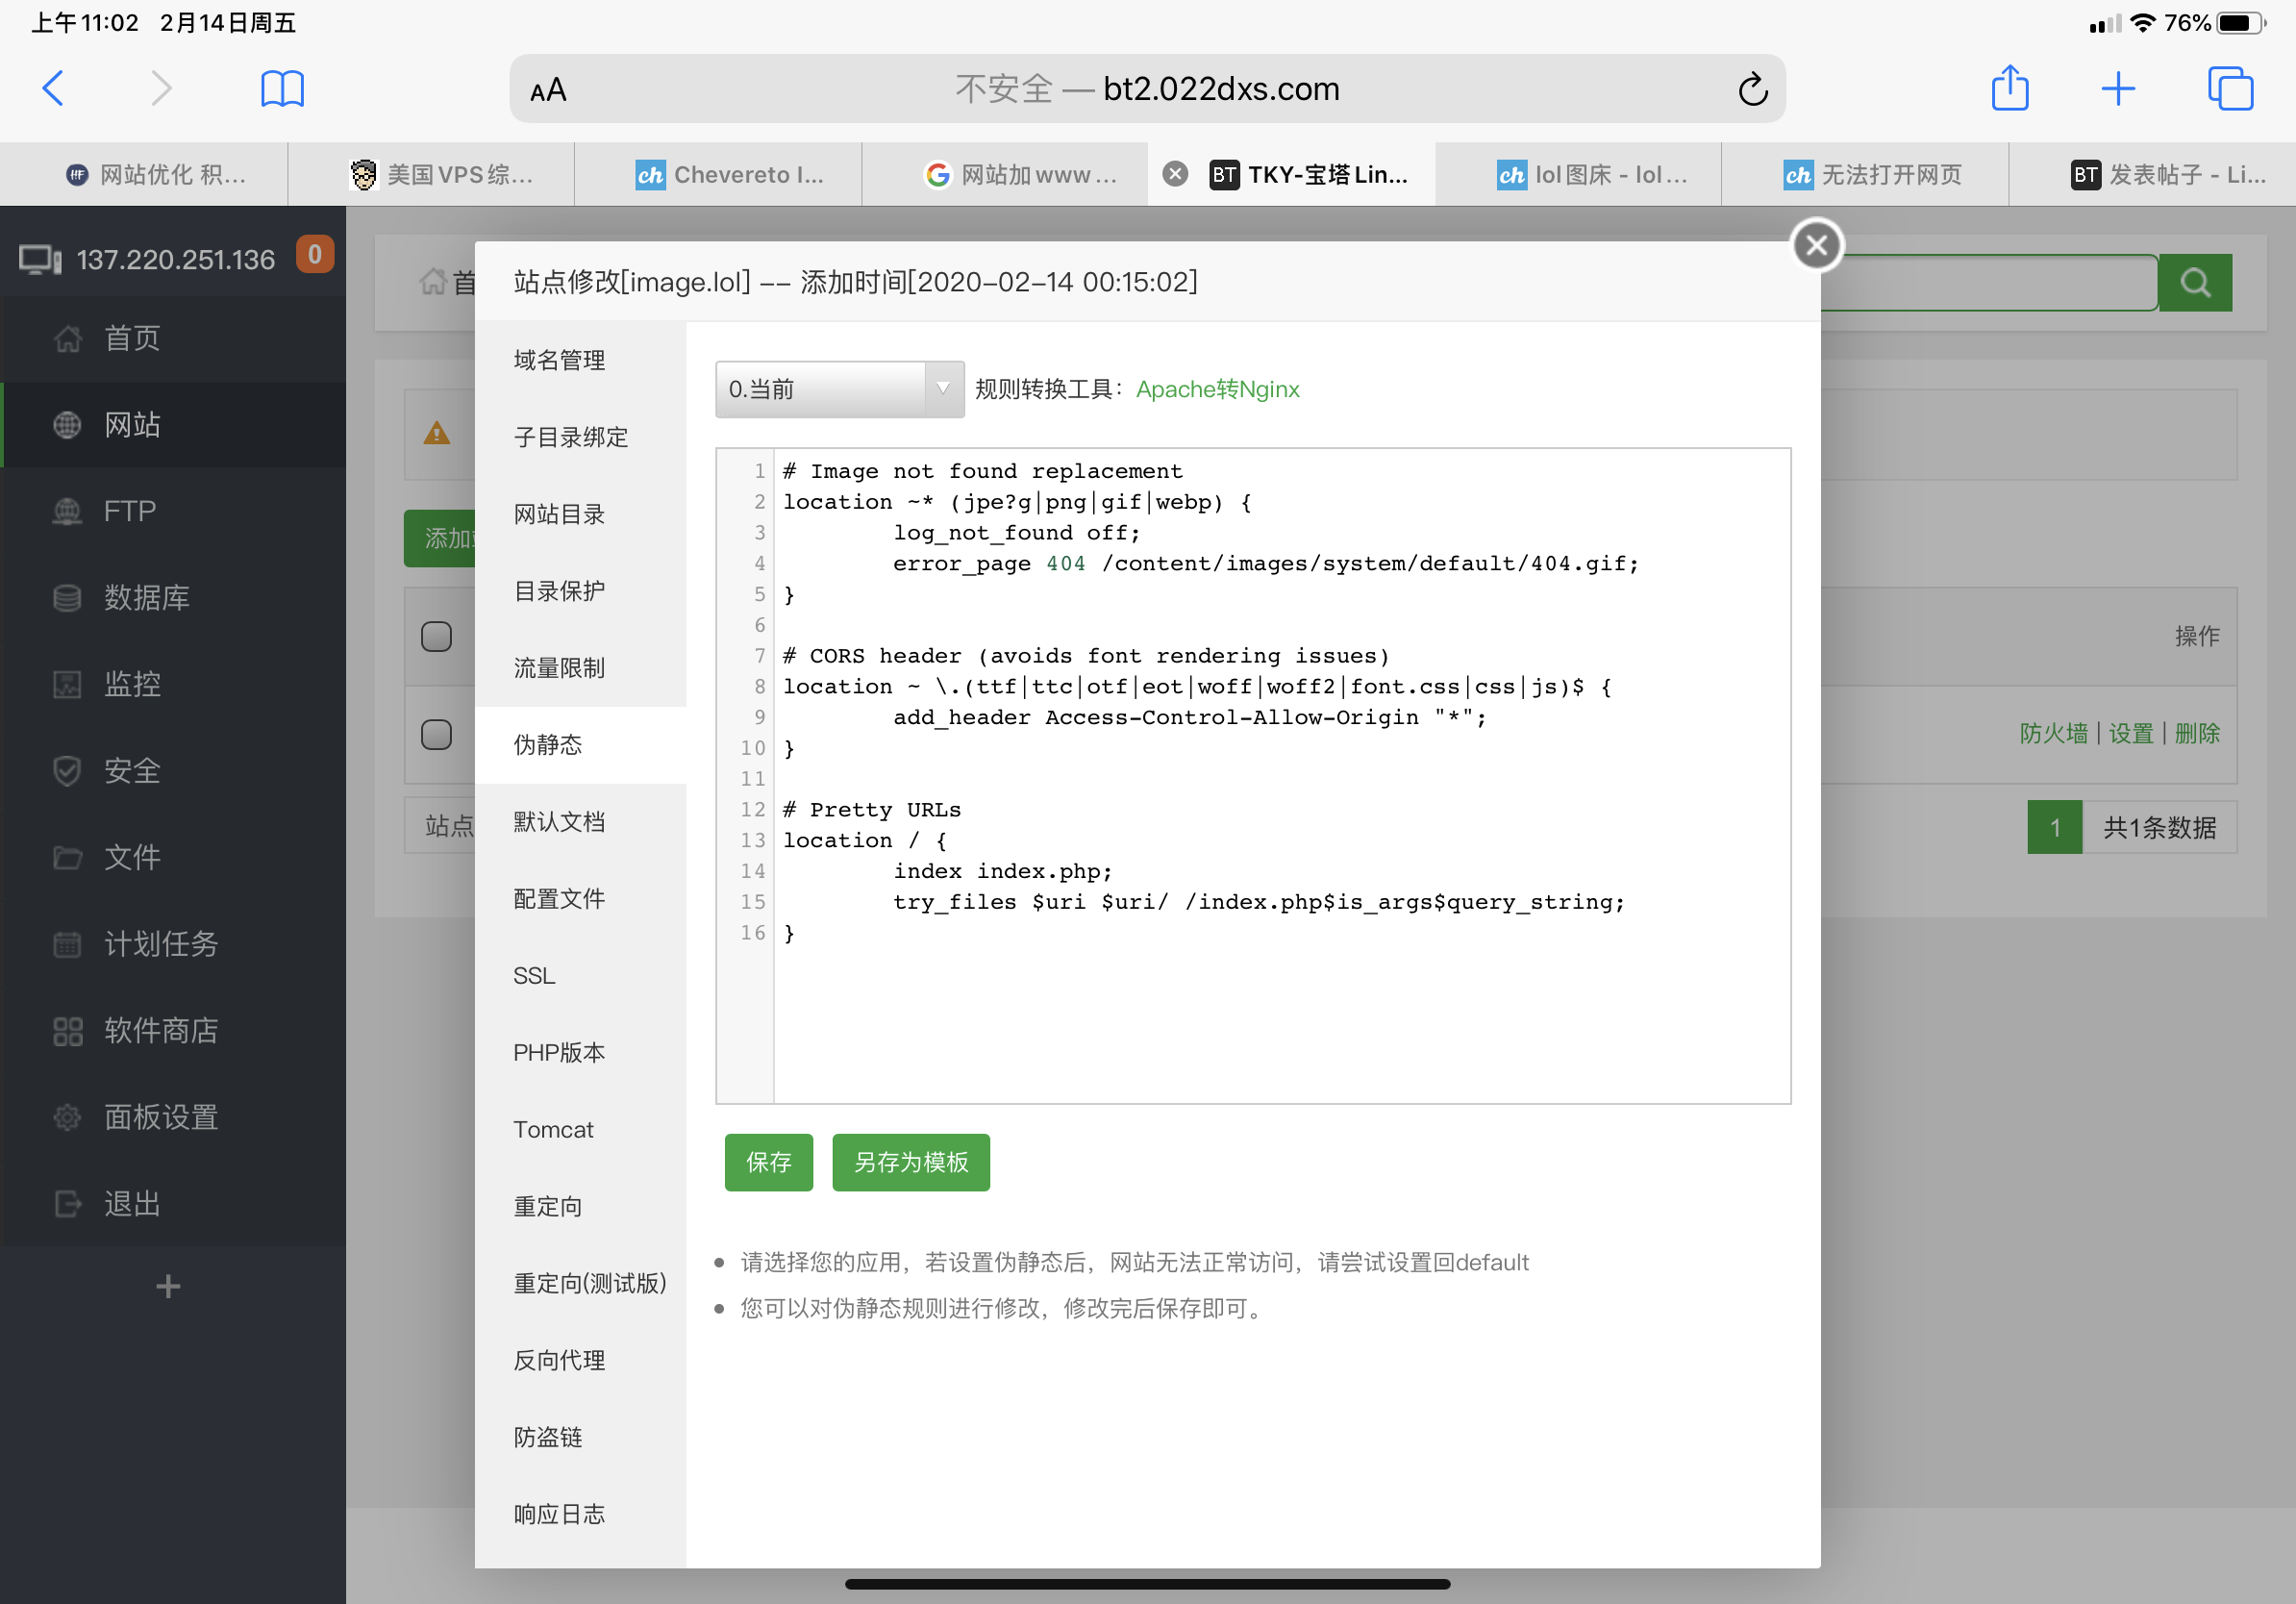Click the 计划任务 calendar icon in sidebar
This screenshot has width=2296, height=1604.
point(67,944)
